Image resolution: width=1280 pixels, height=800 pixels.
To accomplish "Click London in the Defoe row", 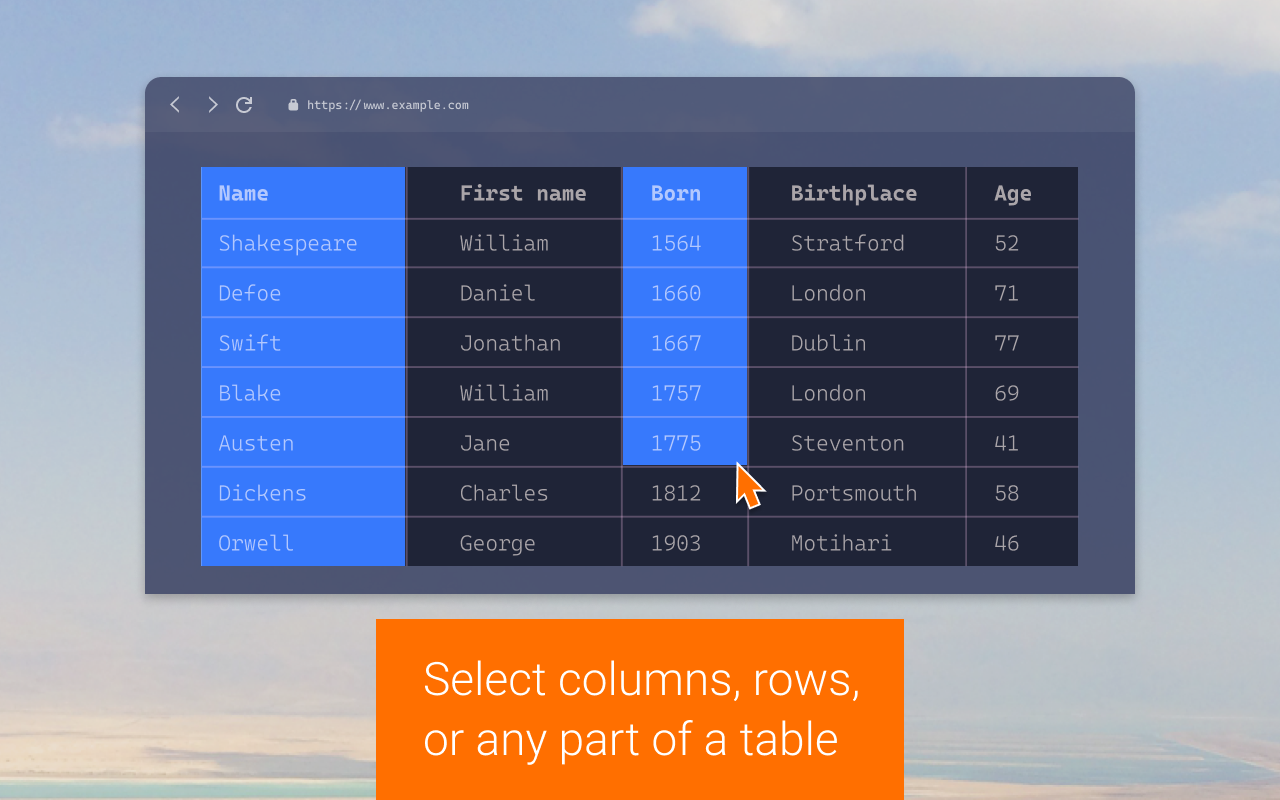I will [857, 293].
